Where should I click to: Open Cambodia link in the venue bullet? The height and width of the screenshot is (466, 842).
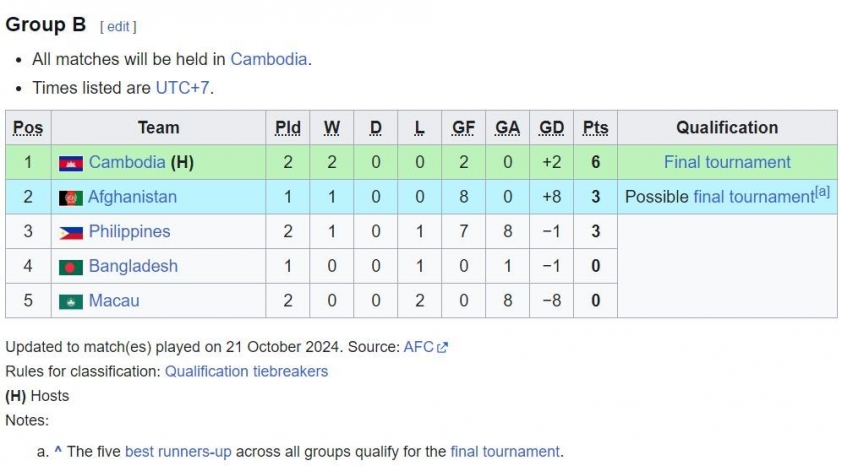(x=268, y=59)
